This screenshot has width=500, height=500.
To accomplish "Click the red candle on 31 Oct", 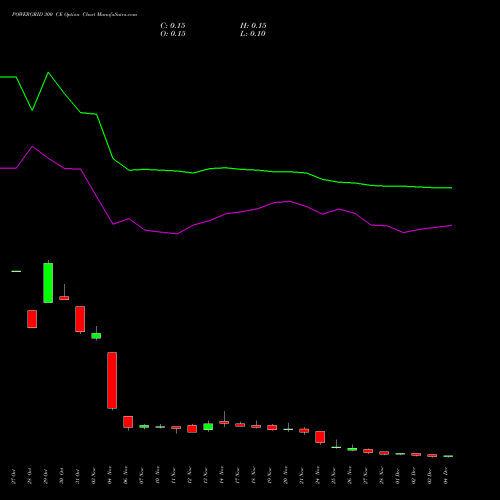I will (80, 319).
